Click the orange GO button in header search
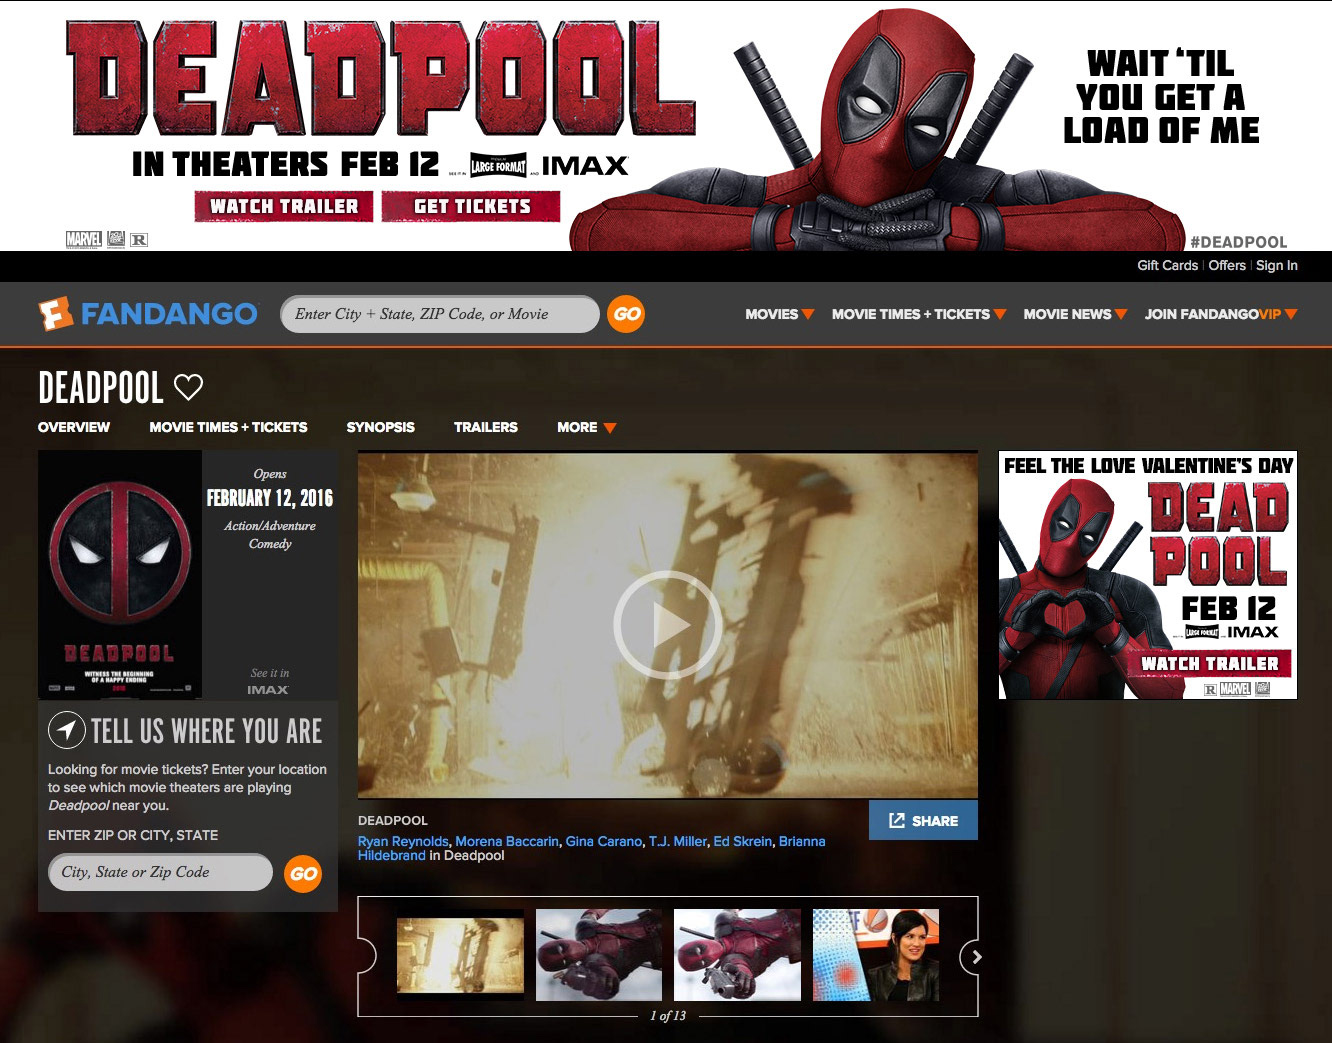Image resolution: width=1332 pixels, height=1043 pixels. click(x=626, y=314)
